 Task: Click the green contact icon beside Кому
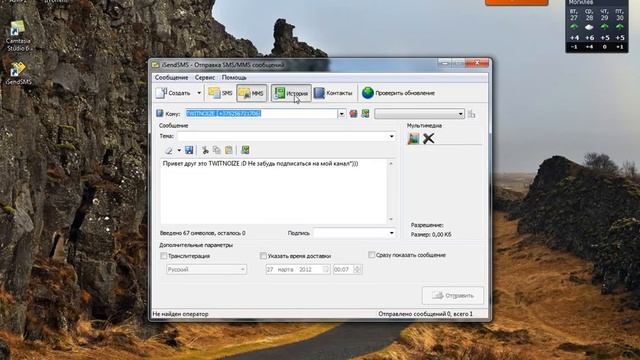coord(365,113)
